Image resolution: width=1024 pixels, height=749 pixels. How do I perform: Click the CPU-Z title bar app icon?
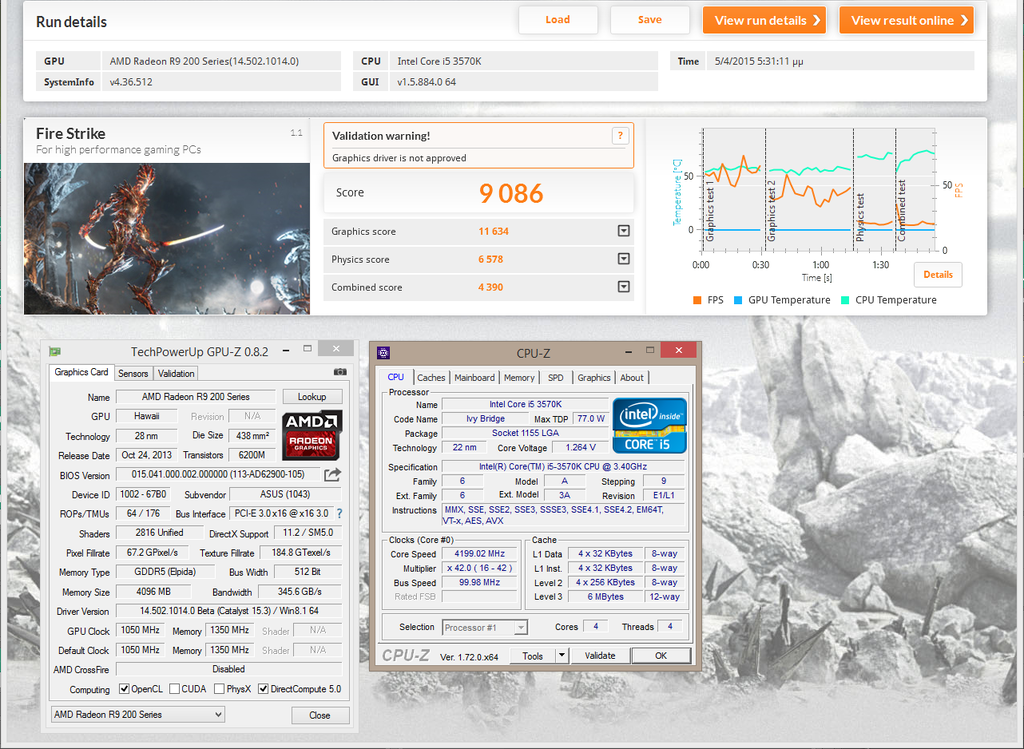(x=383, y=352)
